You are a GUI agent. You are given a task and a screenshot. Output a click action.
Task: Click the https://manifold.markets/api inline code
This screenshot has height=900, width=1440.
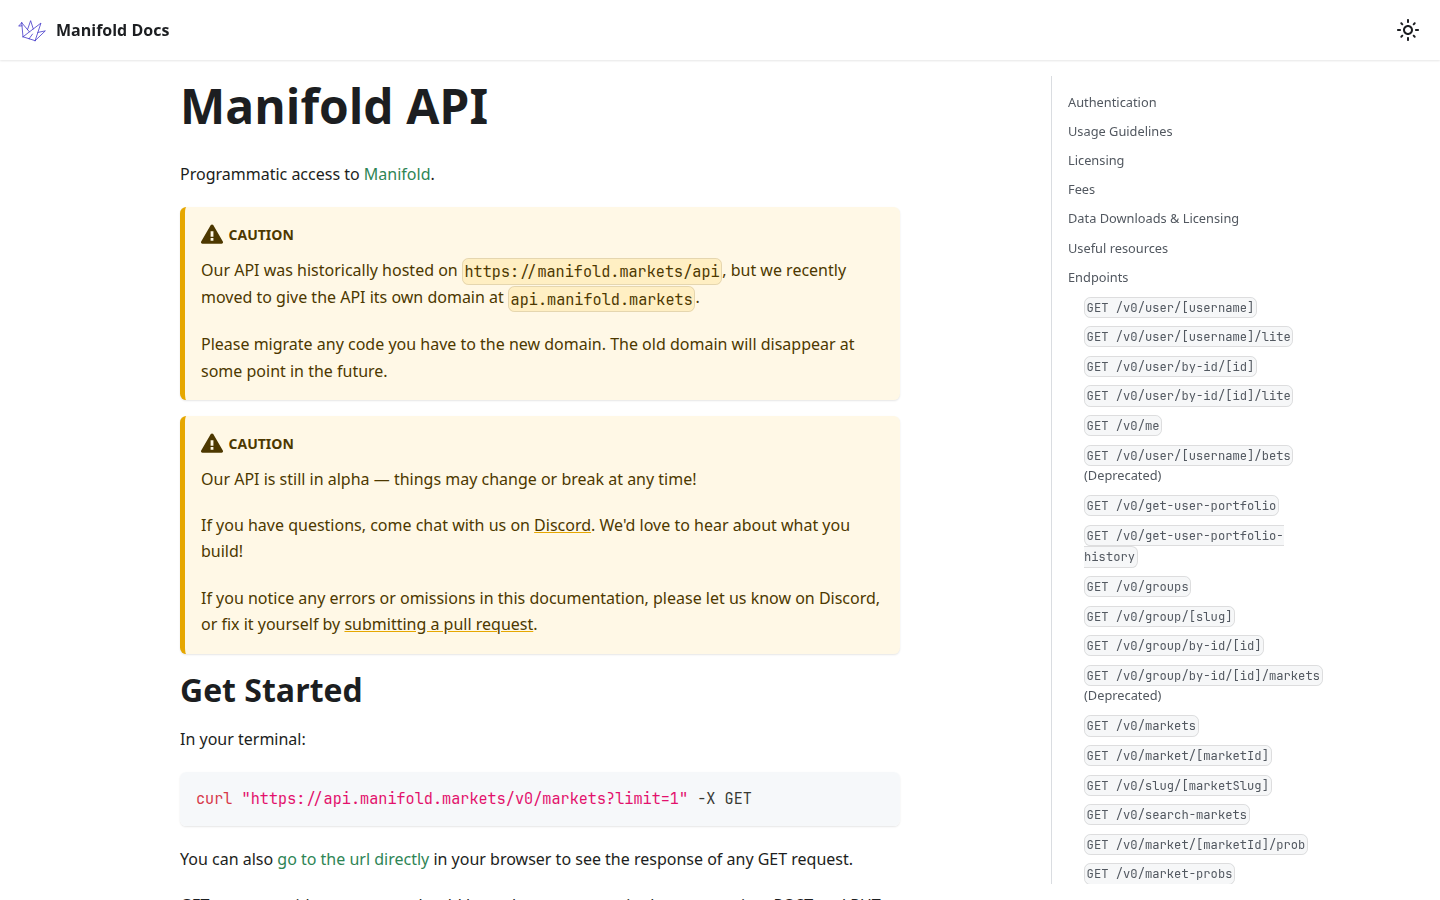[x=592, y=271]
